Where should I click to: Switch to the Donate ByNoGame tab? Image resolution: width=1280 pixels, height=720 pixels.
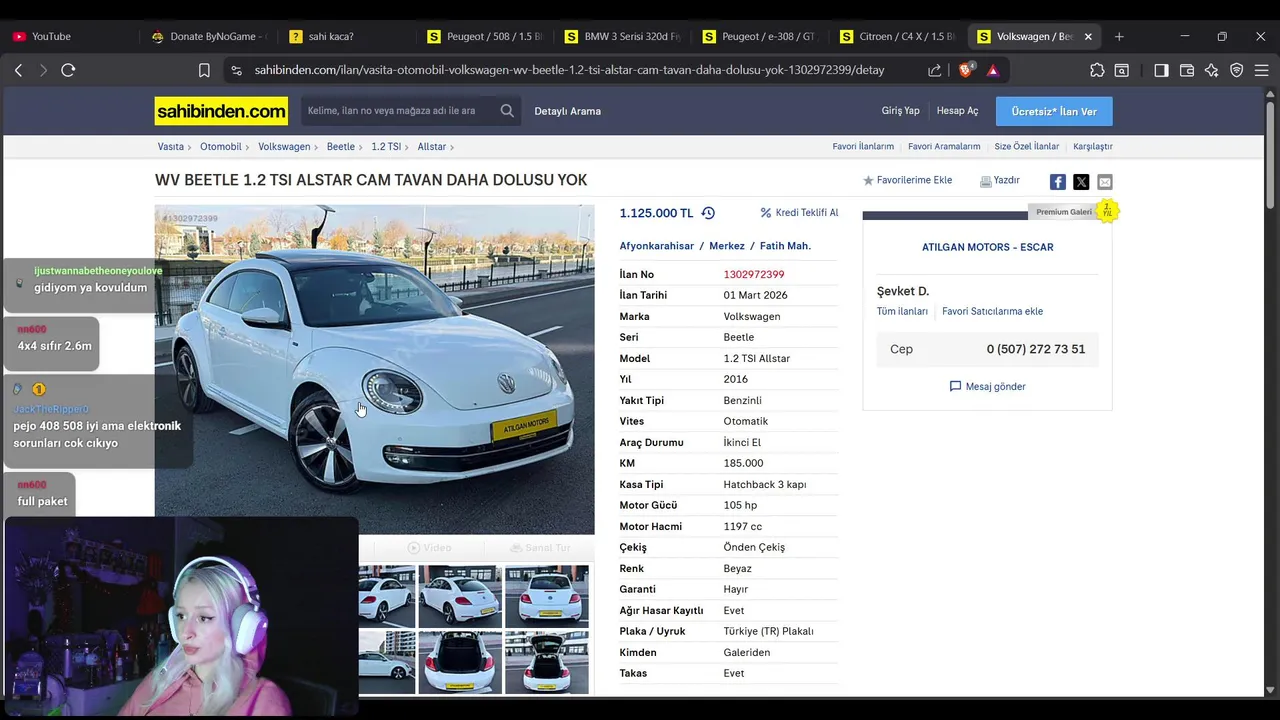(210, 36)
